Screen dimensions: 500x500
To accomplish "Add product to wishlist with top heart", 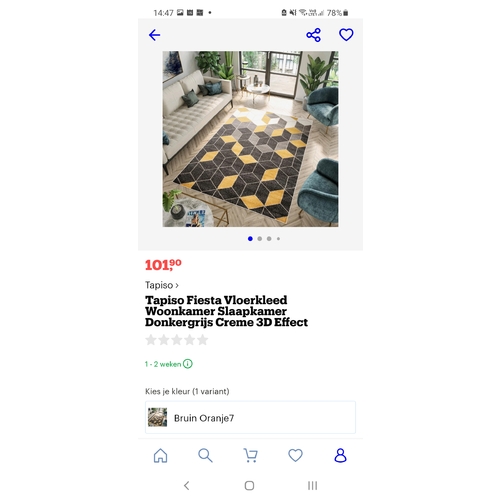I will tap(346, 35).
